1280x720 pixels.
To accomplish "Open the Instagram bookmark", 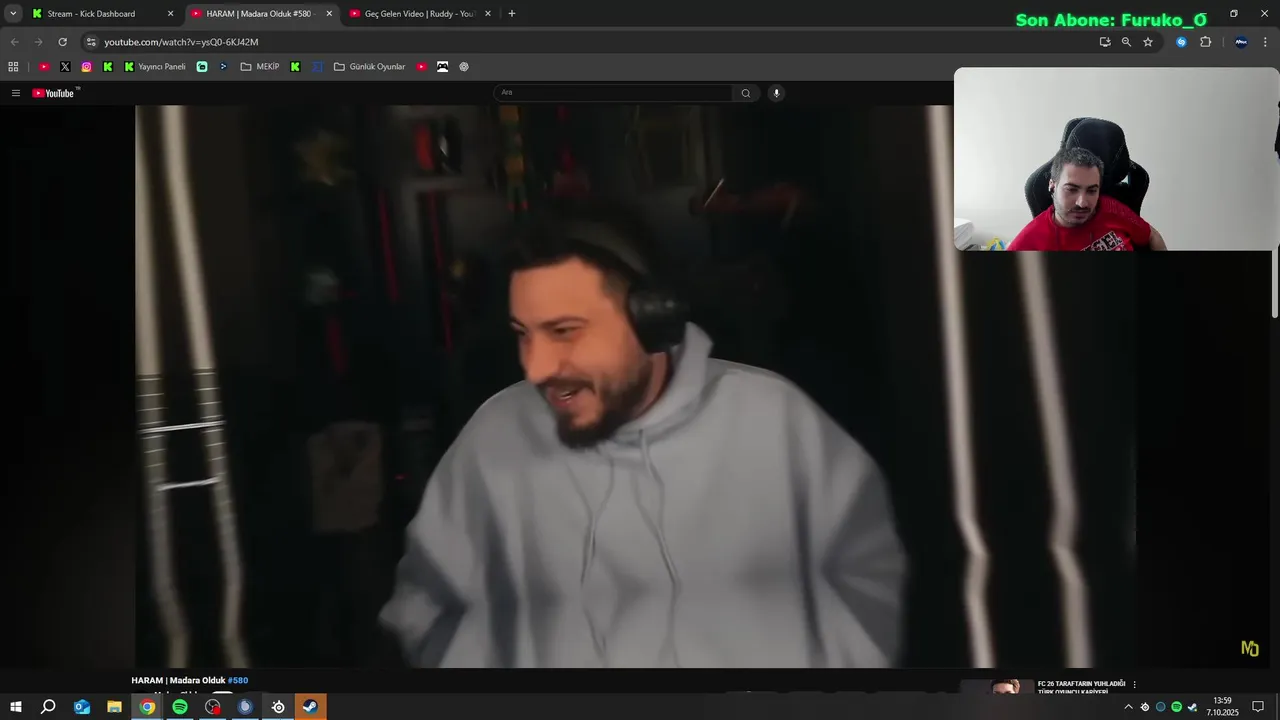I will pos(87,67).
